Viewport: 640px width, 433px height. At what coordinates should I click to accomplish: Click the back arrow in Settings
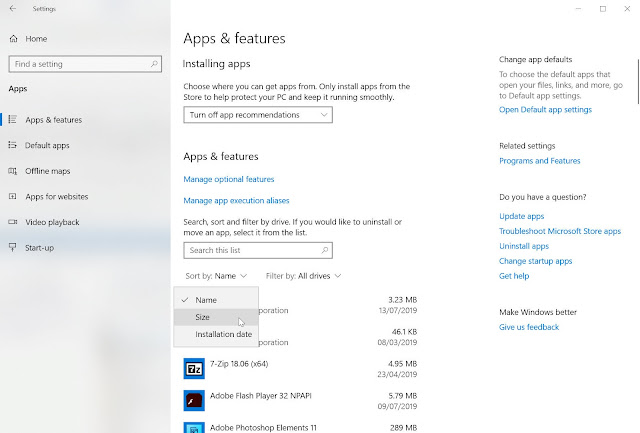(x=12, y=9)
